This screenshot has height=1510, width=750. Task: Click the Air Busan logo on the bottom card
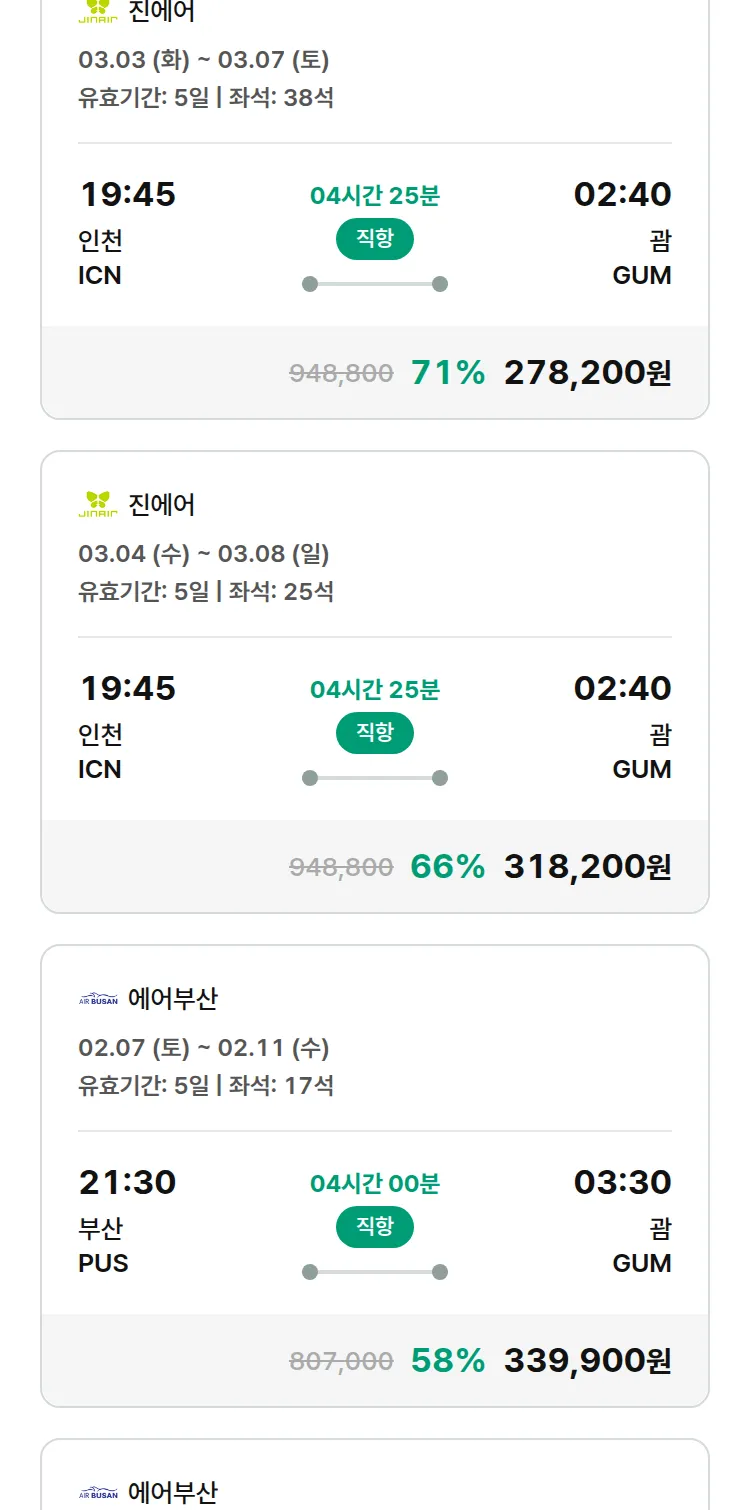coord(98,1492)
